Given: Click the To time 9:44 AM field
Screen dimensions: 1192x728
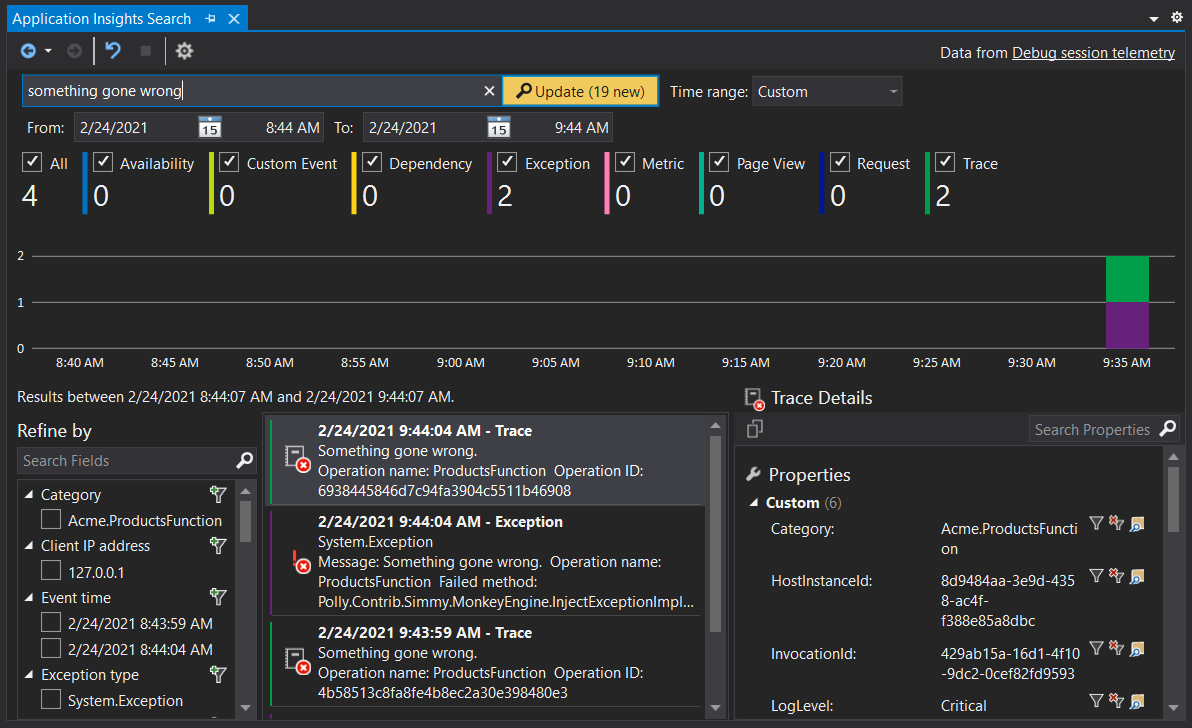Looking at the screenshot, I should click(582, 128).
